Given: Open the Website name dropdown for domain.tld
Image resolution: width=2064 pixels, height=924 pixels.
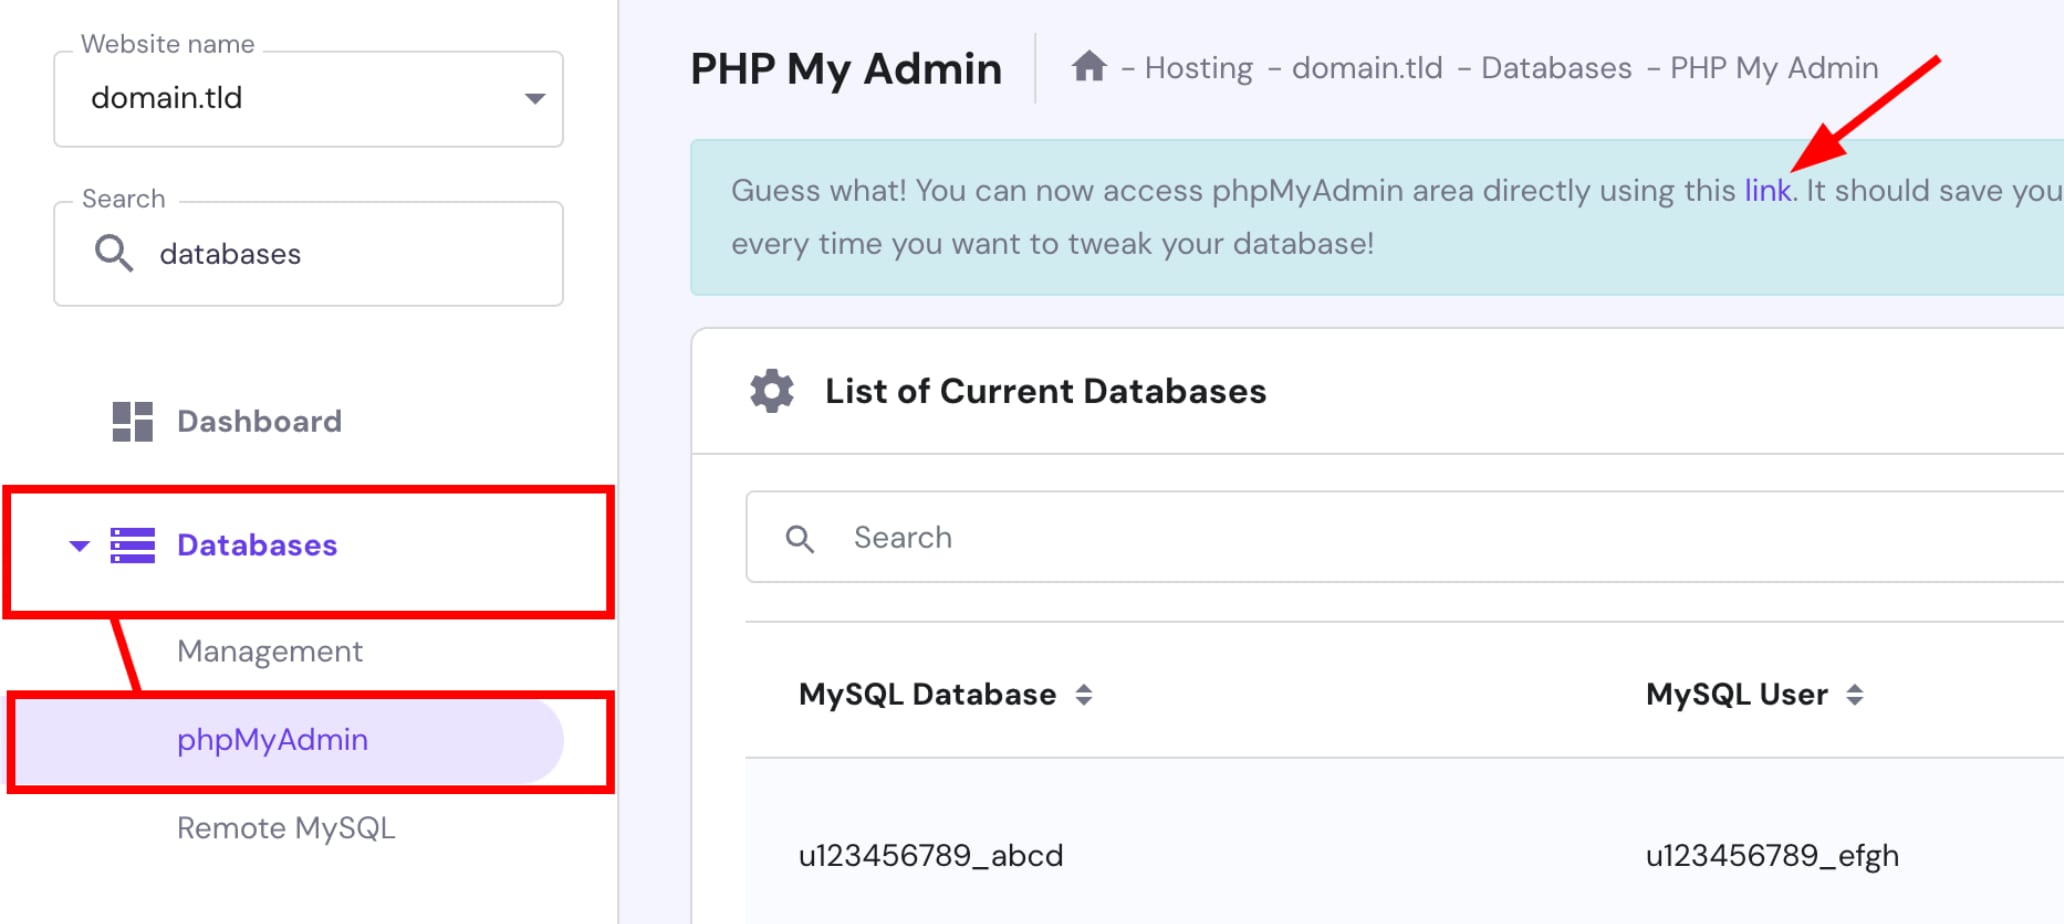Looking at the screenshot, I should 536,98.
